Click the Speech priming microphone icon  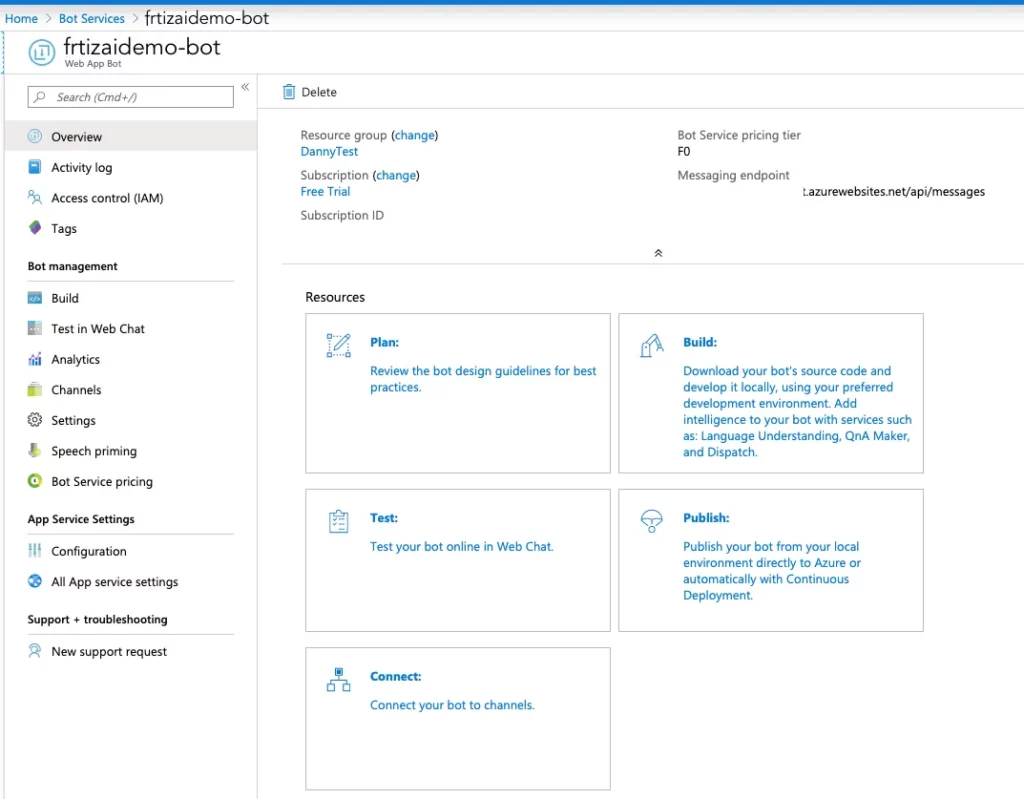[x=35, y=450]
